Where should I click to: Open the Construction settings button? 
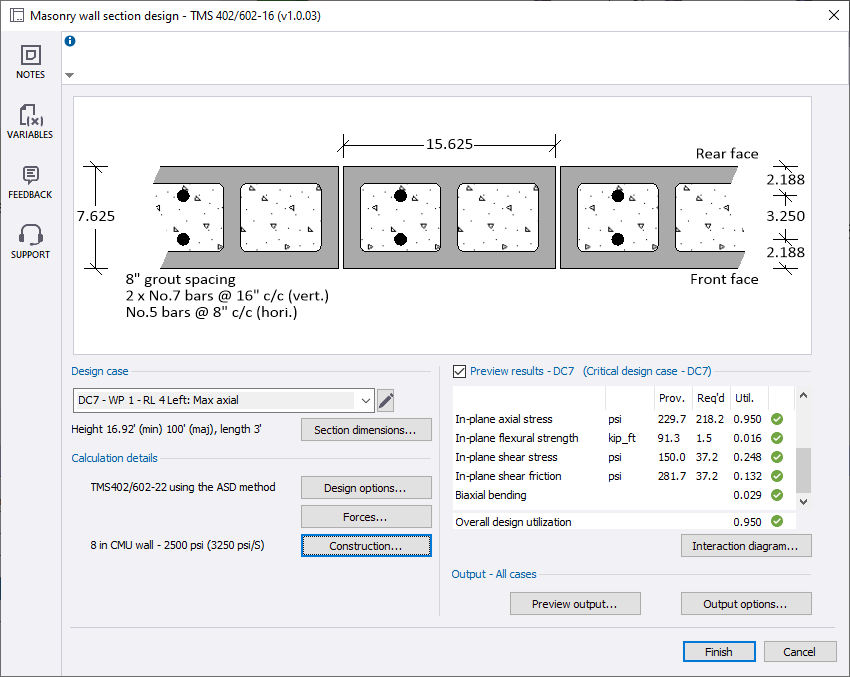366,546
